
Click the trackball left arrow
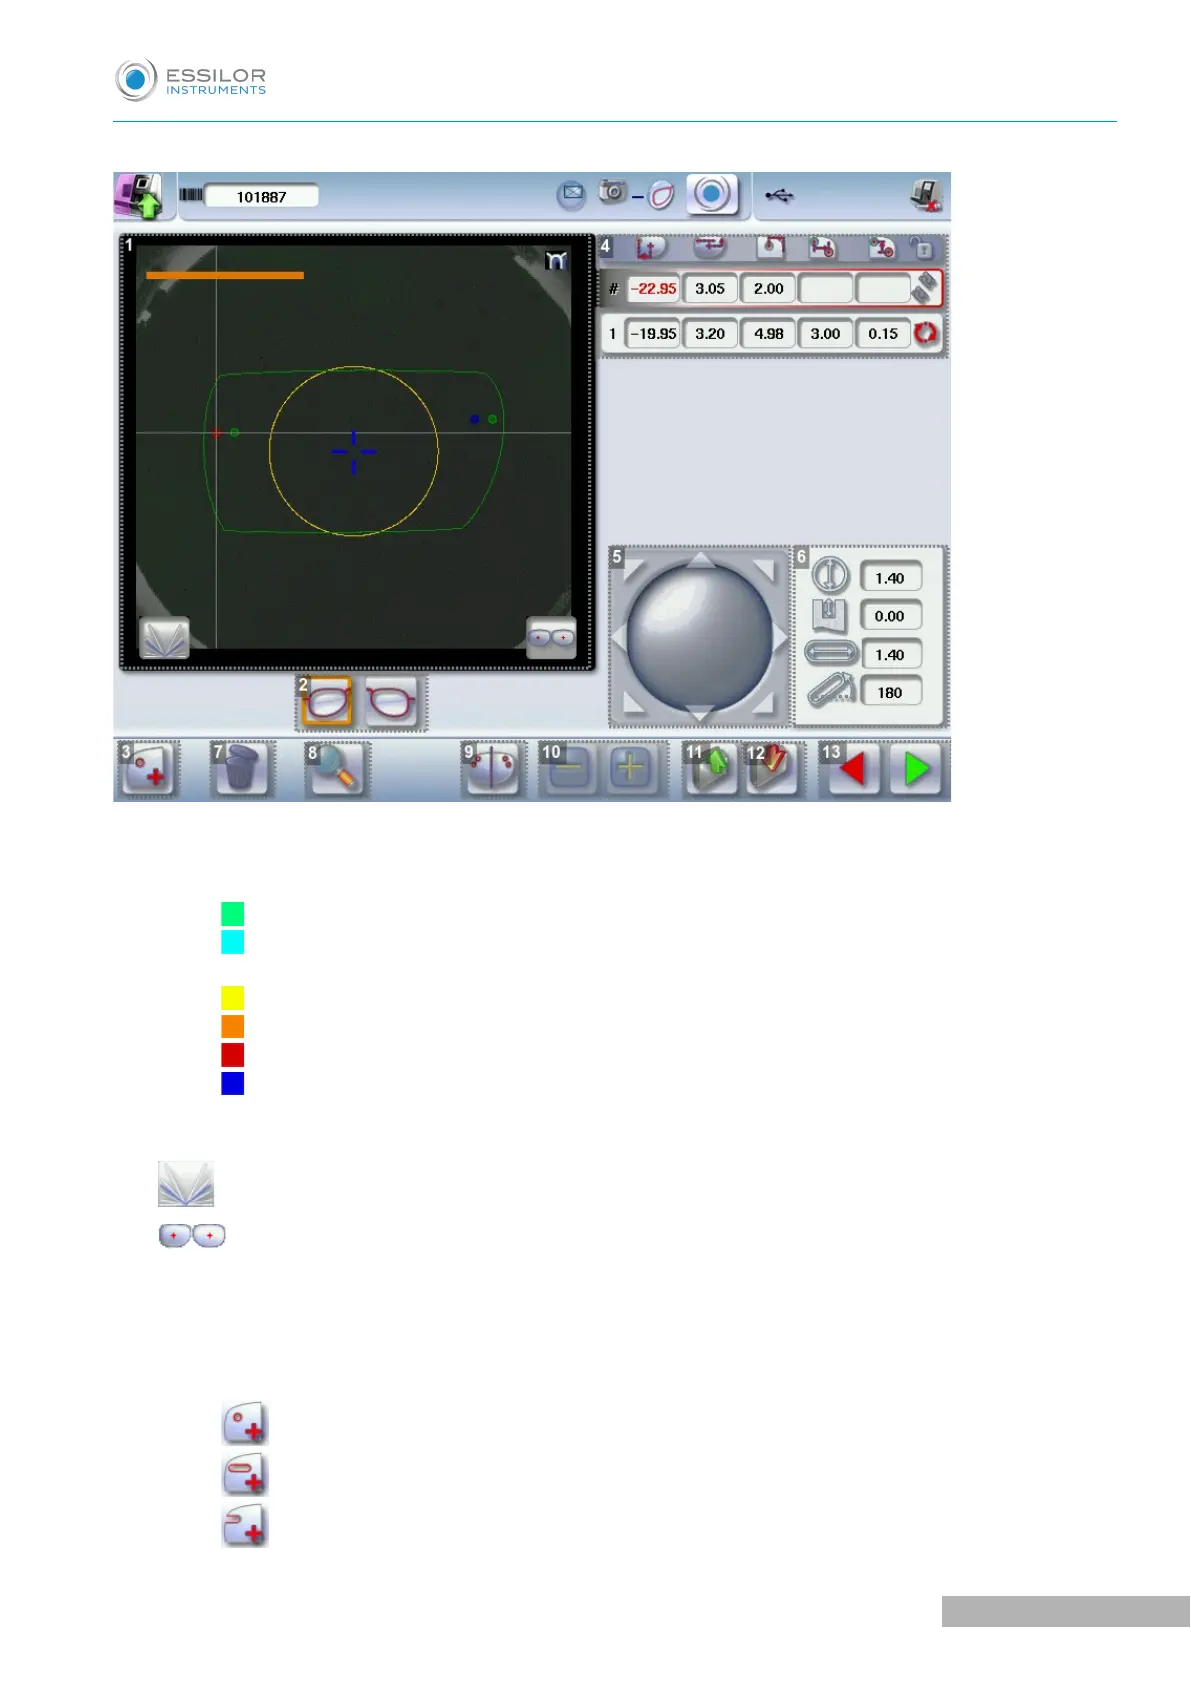point(618,637)
